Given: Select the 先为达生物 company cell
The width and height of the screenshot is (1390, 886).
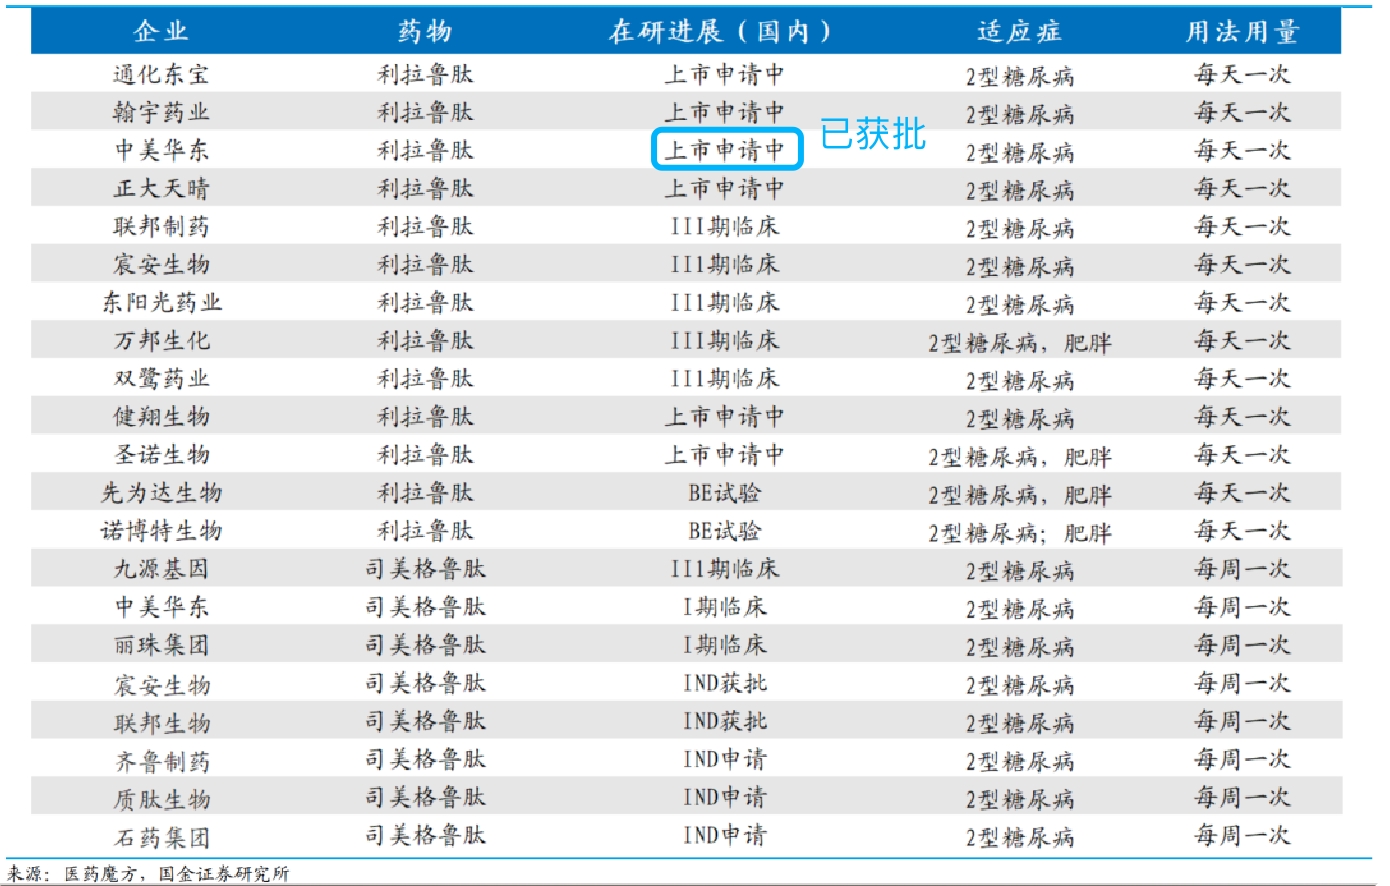Looking at the screenshot, I should pyautogui.click(x=161, y=492).
